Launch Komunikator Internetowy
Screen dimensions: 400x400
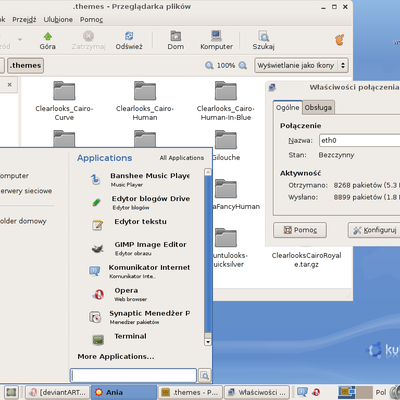tap(140, 271)
